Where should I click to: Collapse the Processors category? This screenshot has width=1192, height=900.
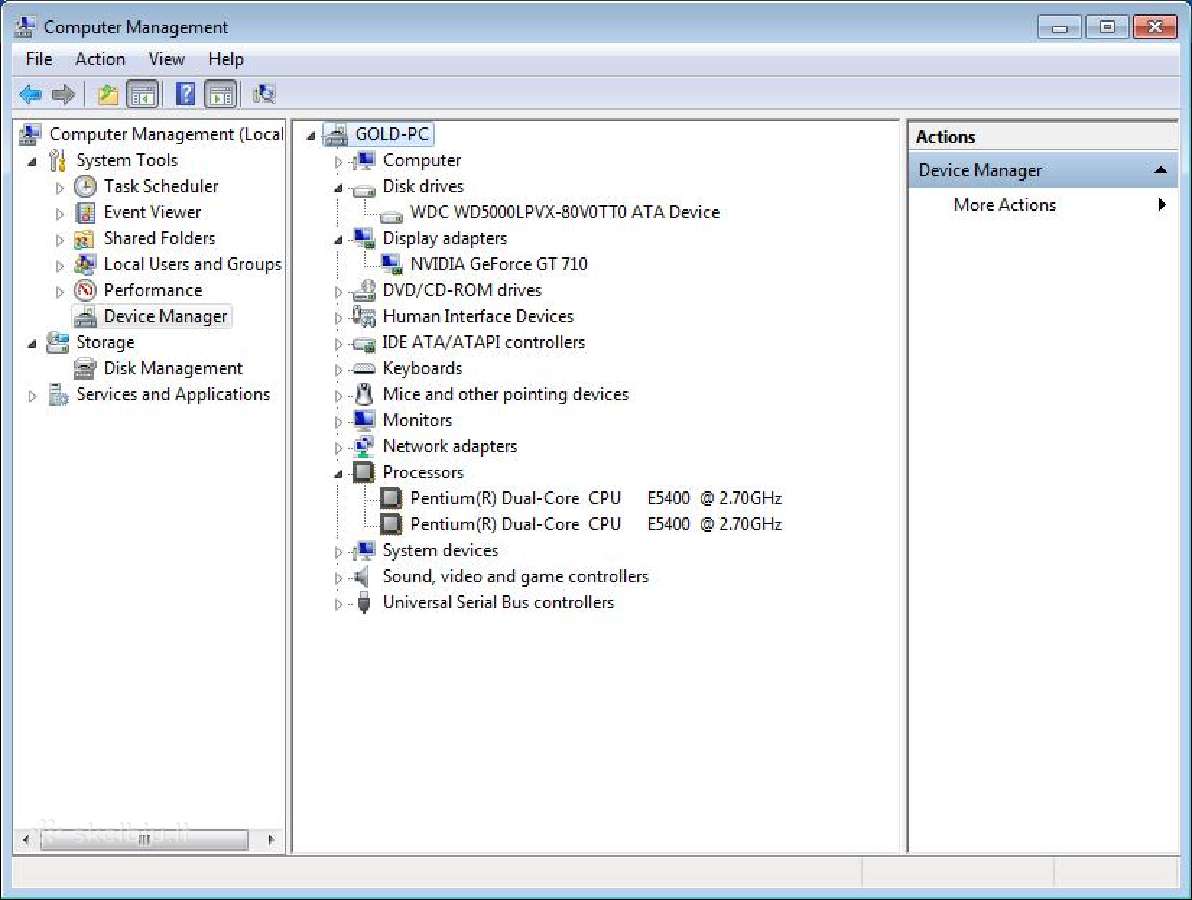pyautogui.click(x=338, y=474)
